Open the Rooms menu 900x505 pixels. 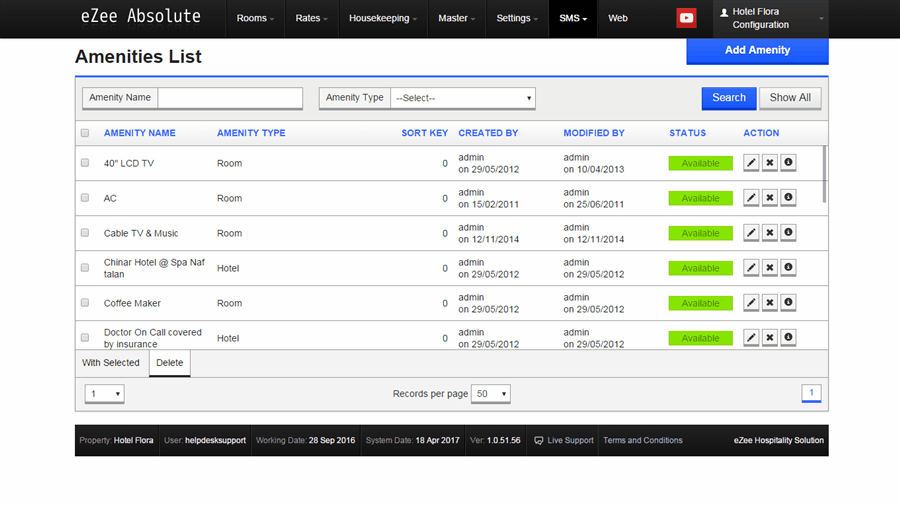click(255, 18)
